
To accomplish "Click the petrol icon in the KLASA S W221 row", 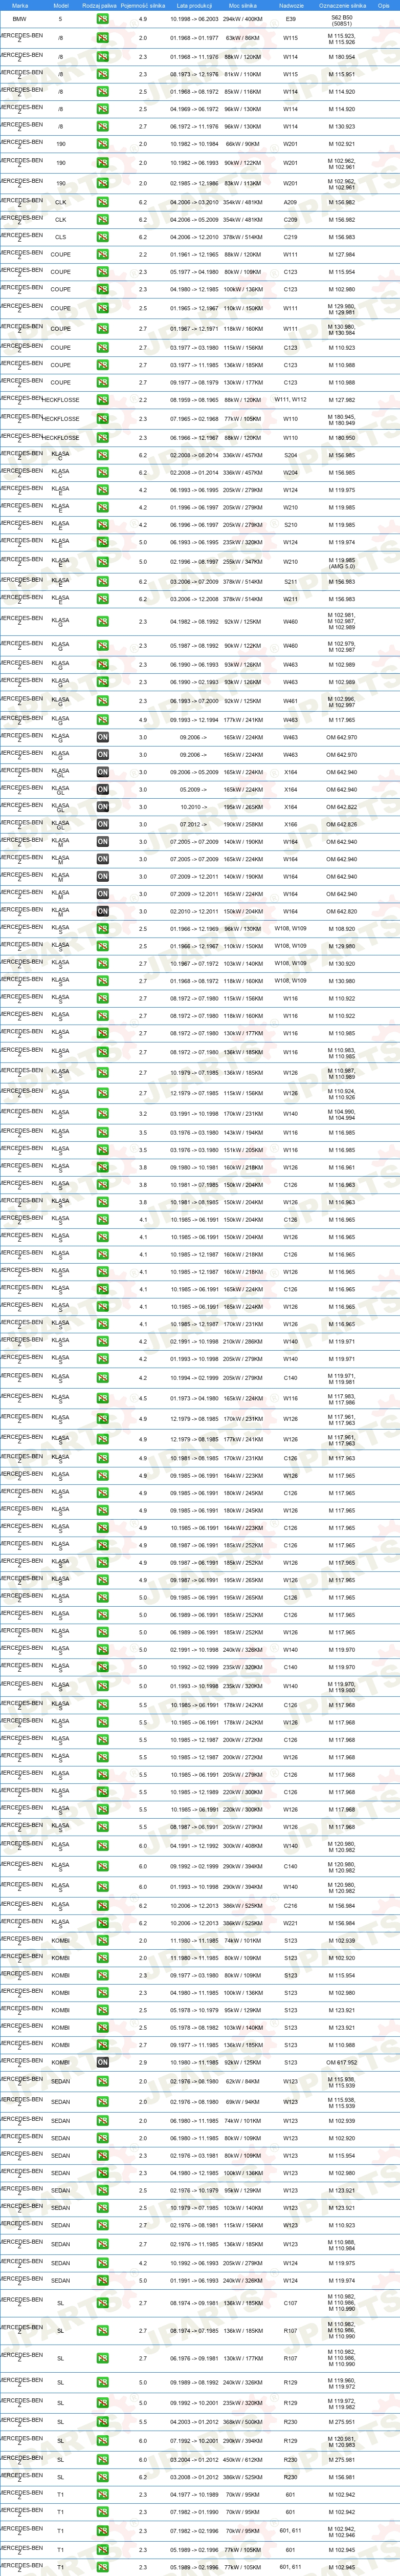I will click(x=102, y=1922).
